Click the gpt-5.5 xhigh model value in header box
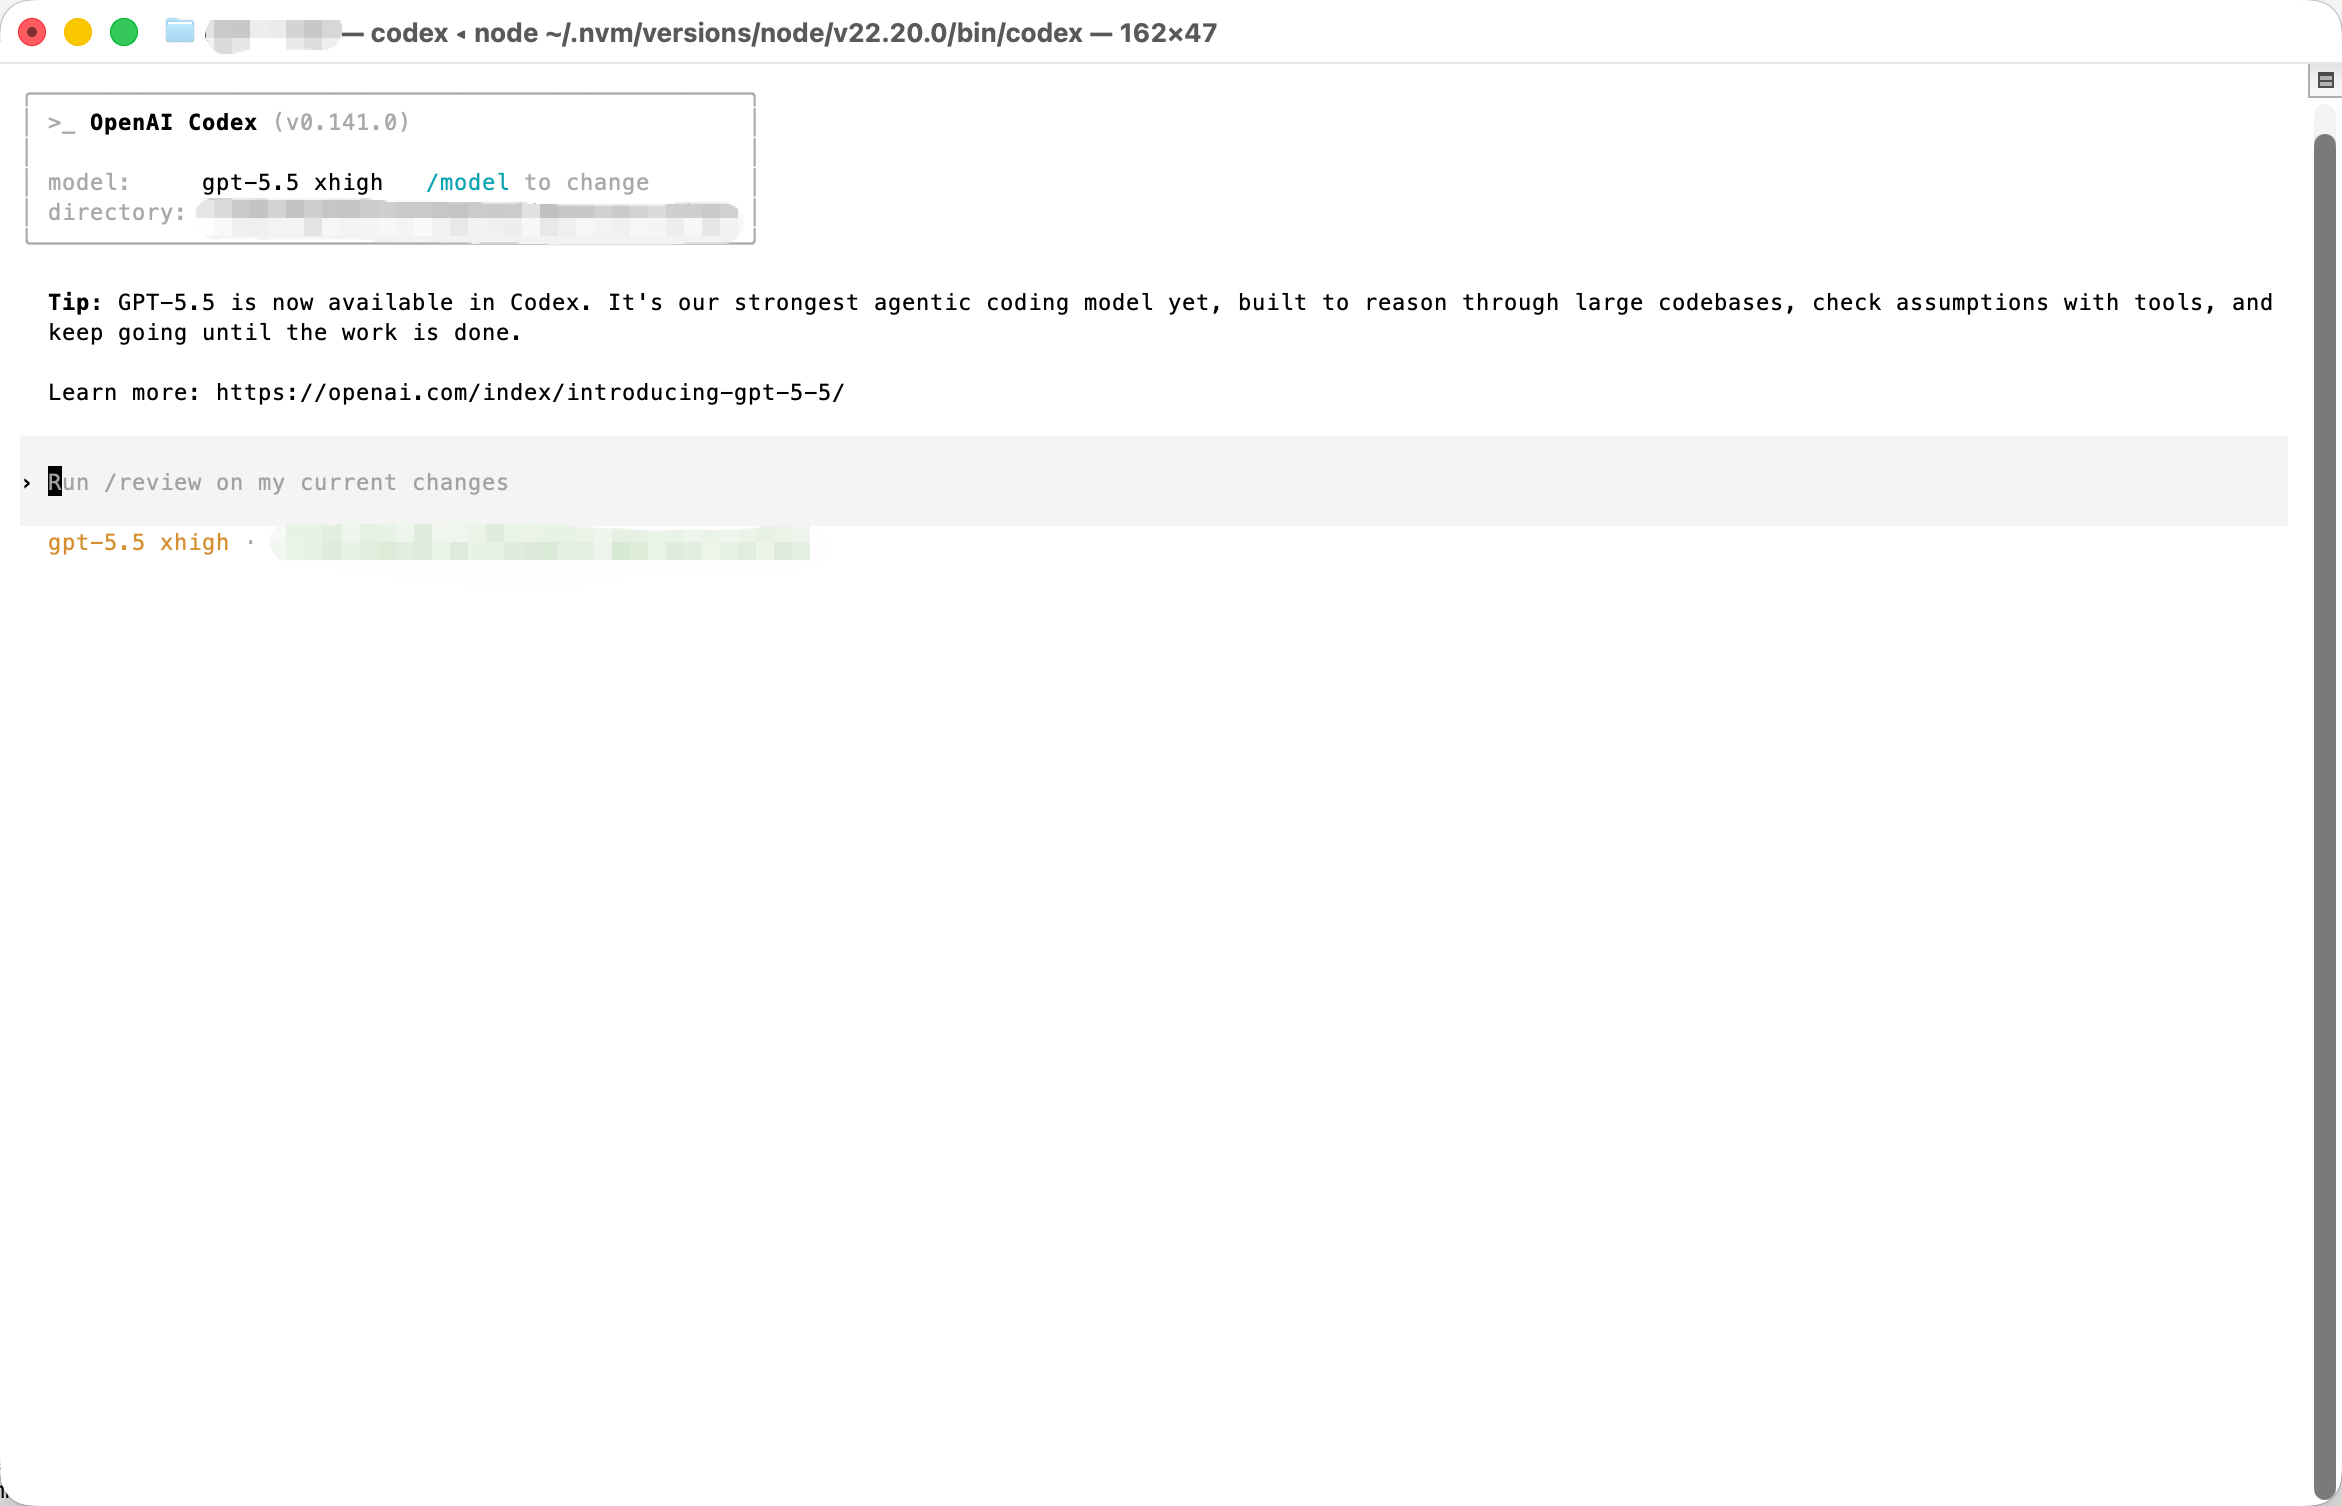The image size is (2342, 1506). pyautogui.click(x=292, y=182)
